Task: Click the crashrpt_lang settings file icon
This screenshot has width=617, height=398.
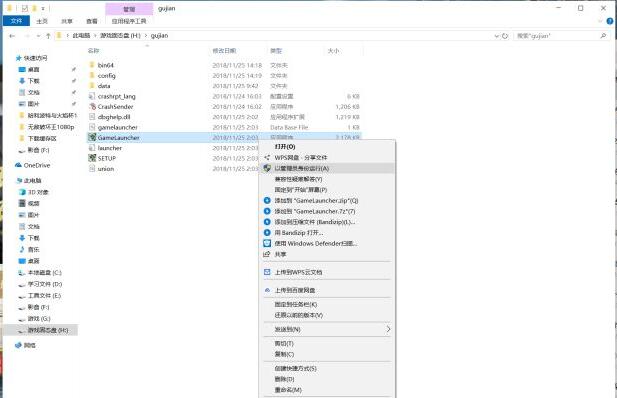Action: 92,96
